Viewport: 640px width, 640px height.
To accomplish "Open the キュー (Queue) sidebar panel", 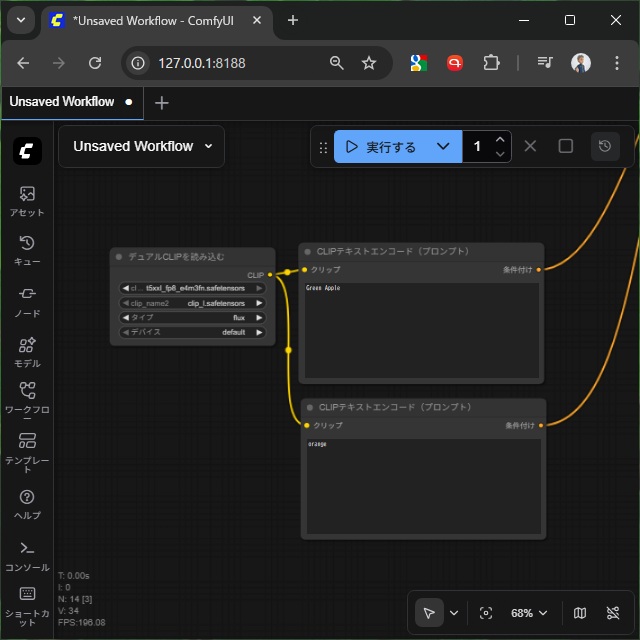I will 27,250.
